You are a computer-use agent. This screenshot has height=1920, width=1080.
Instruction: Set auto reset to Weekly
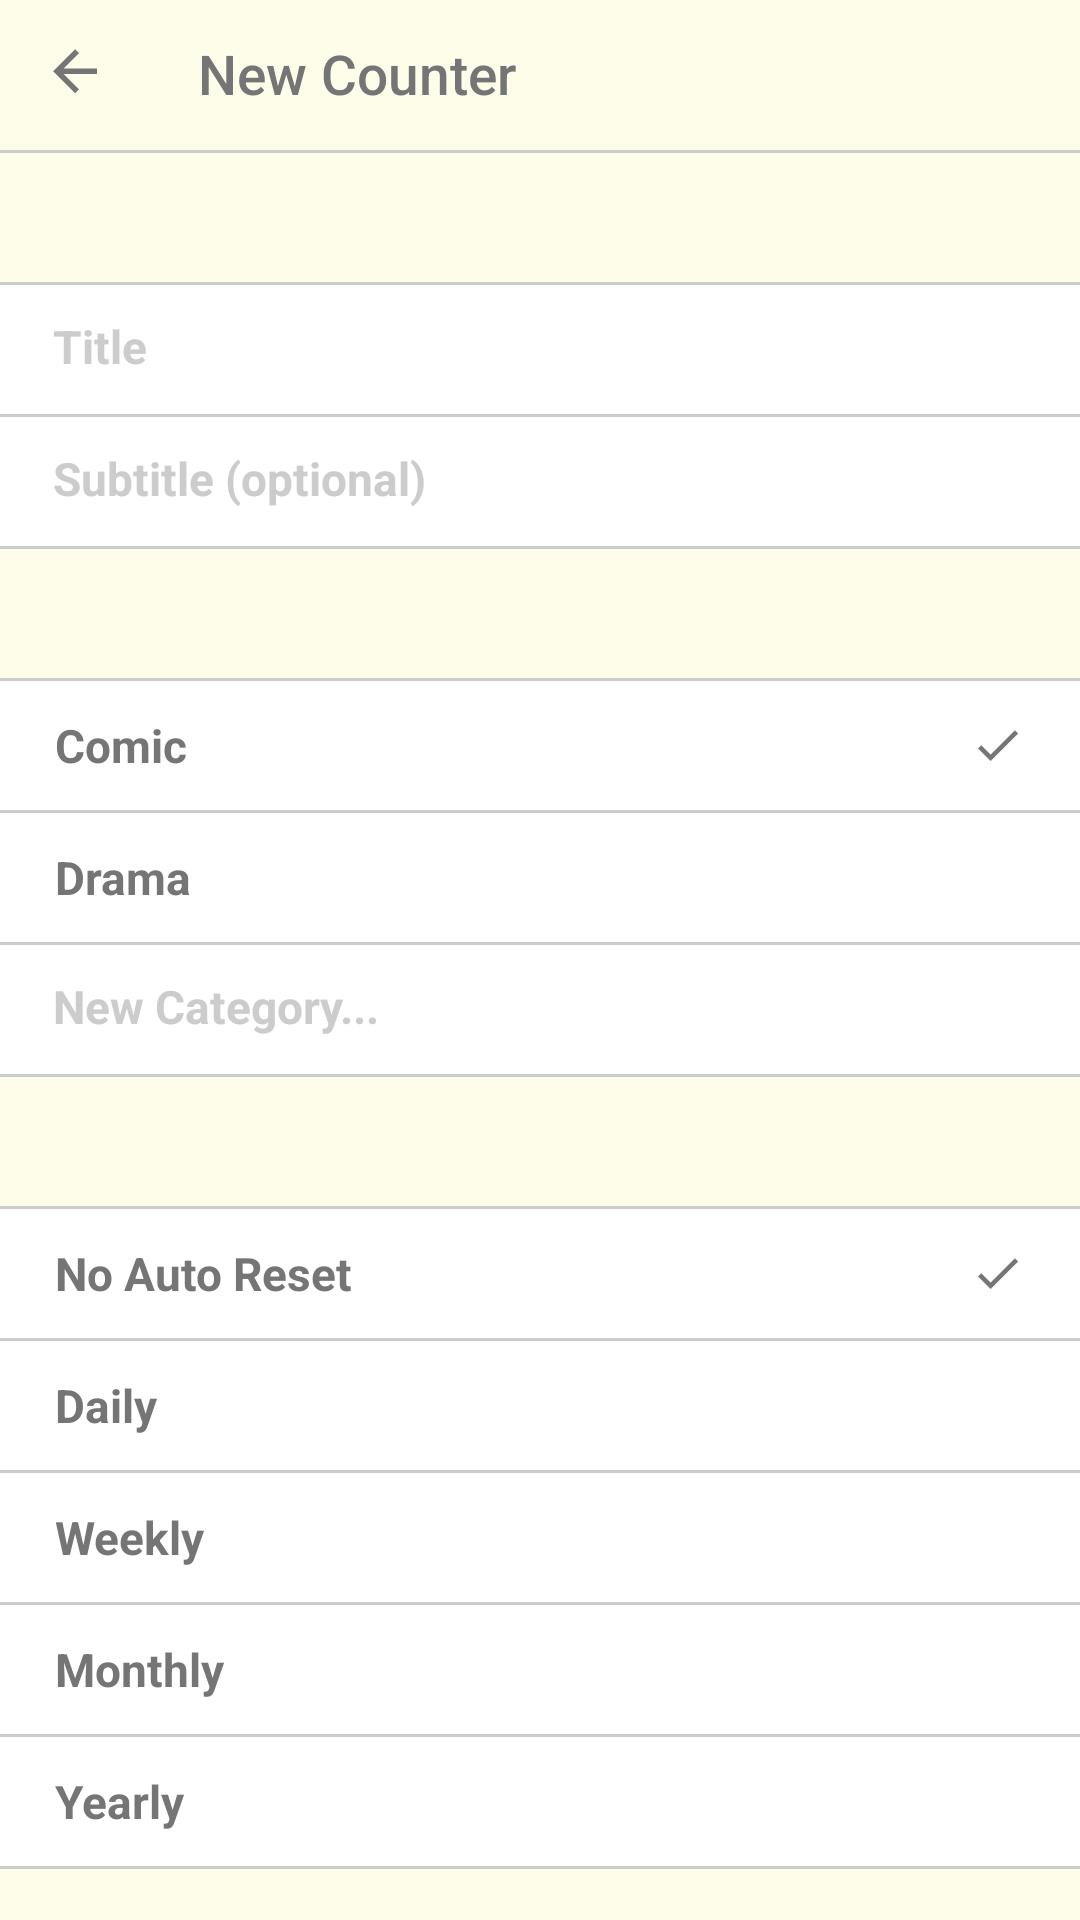point(540,1538)
